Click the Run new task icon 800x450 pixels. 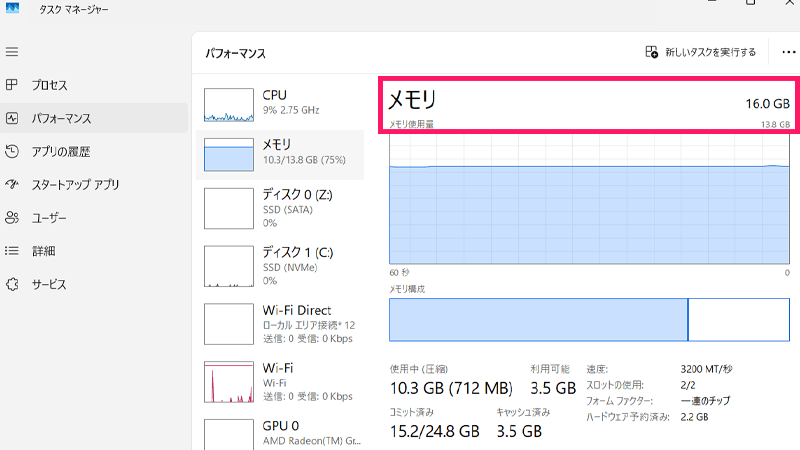tap(652, 52)
